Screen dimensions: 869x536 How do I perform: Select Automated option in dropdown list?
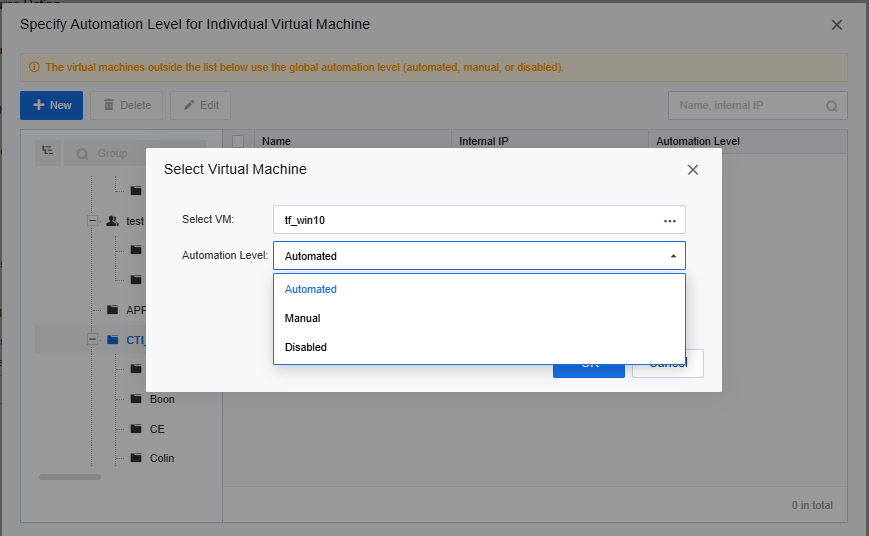coord(479,289)
